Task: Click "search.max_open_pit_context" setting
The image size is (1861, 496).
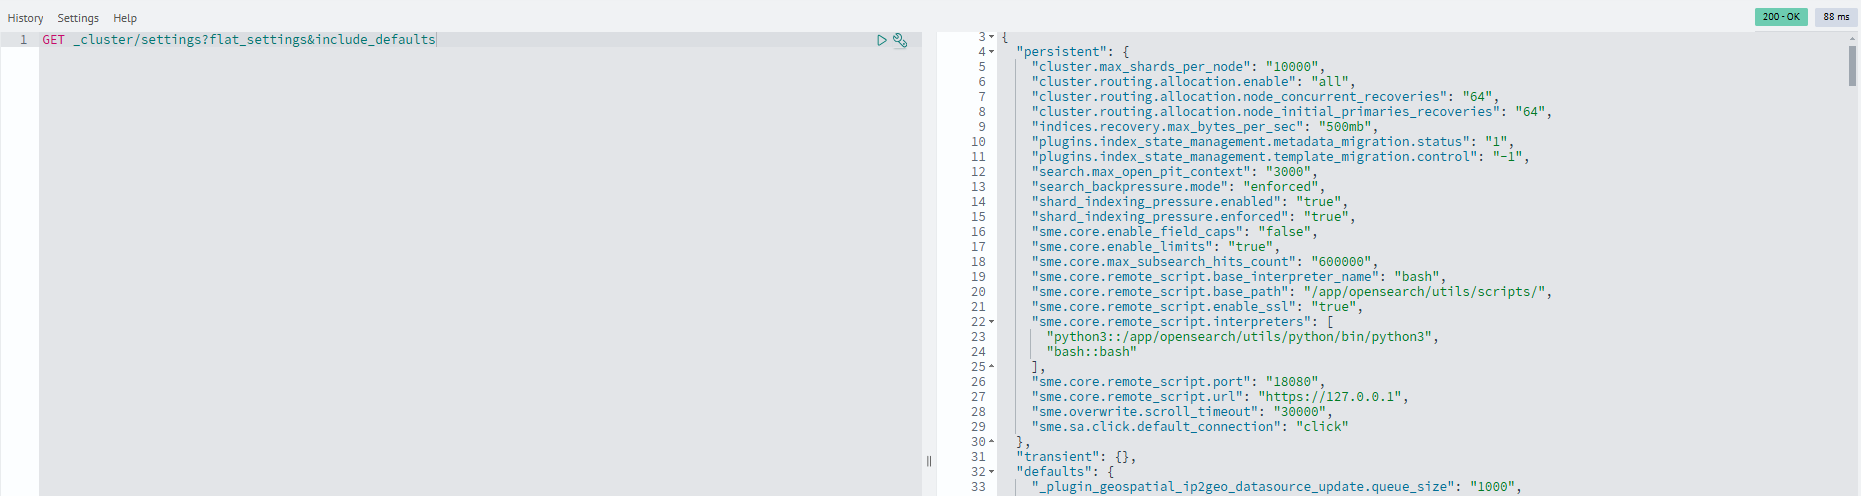Action: tap(1175, 172)
